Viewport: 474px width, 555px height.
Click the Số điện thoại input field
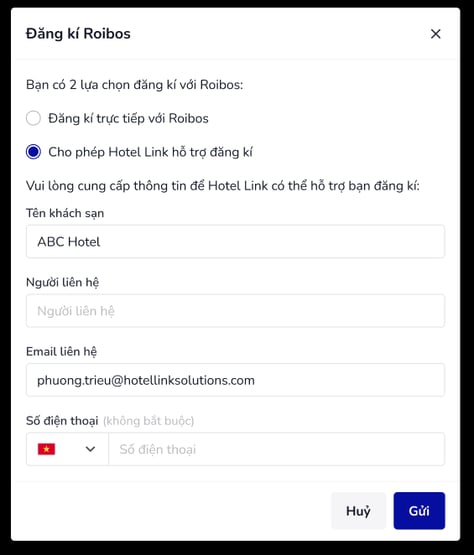pos(276,449)
